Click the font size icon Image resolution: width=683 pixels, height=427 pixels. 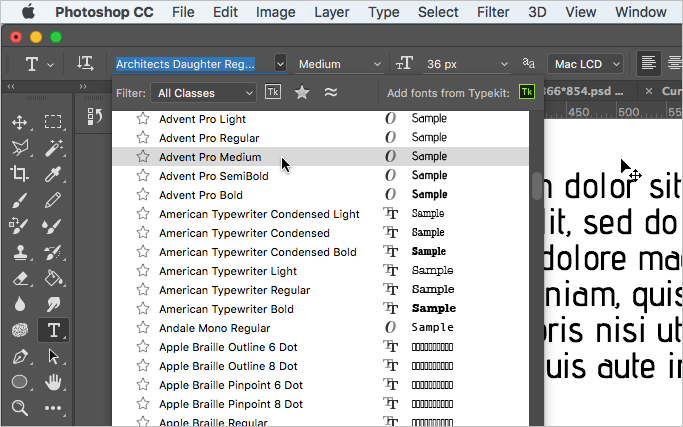(x=404, y=64)
